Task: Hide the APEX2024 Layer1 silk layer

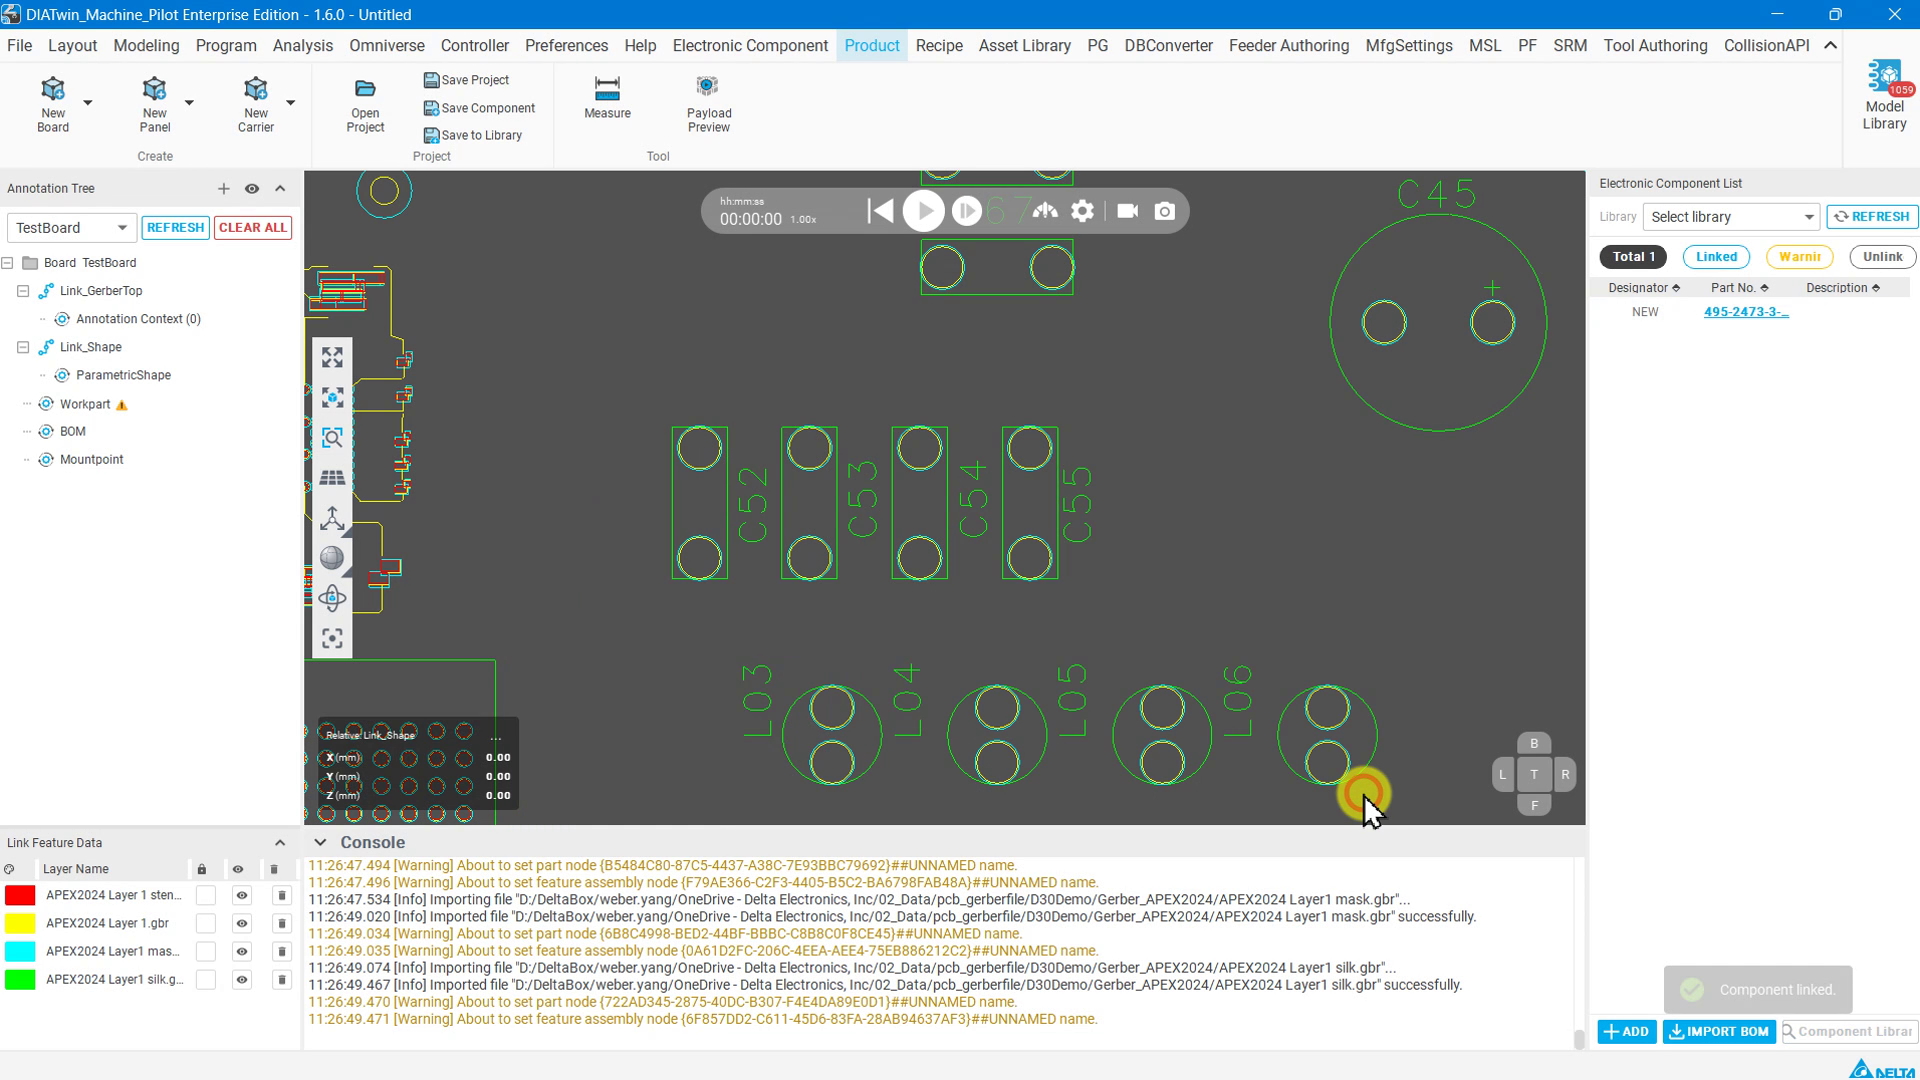Action: tap(242, 980)
